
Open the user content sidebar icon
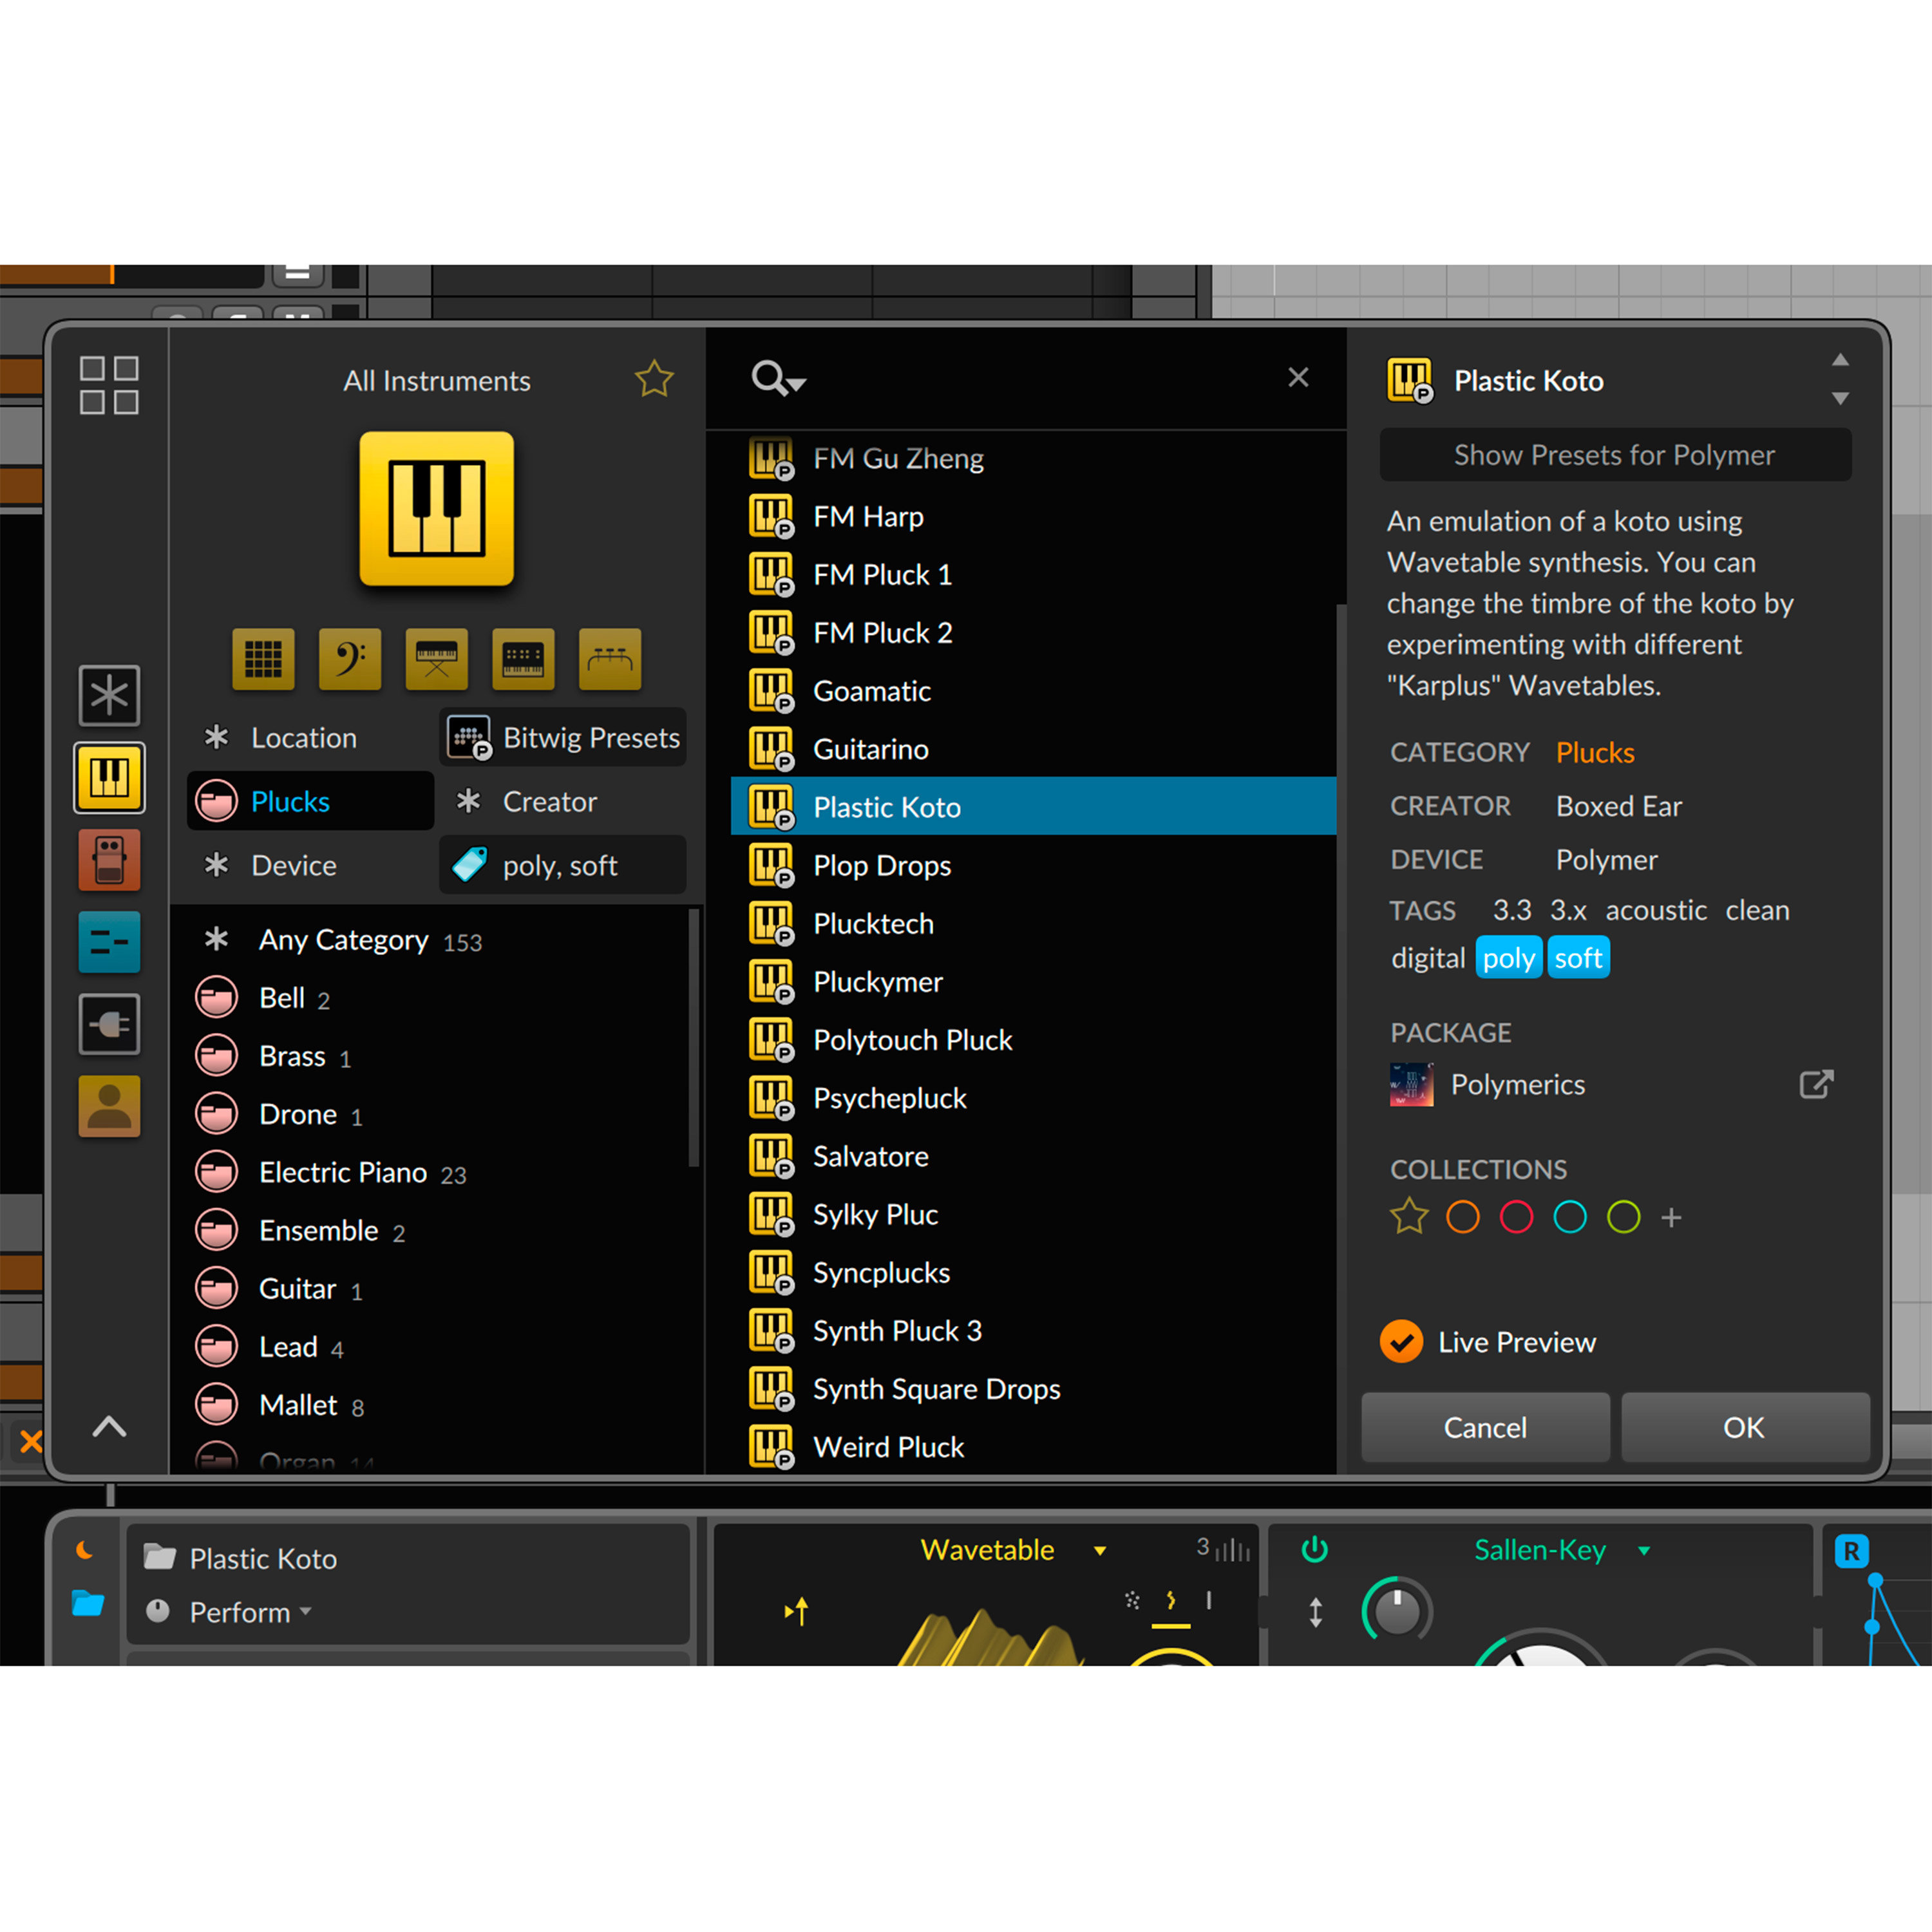tap(109, 1106)
